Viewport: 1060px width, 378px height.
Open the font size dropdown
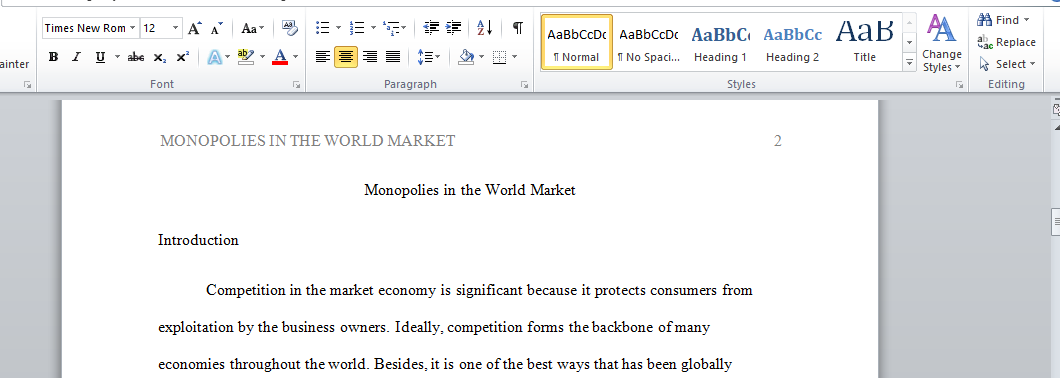(x=176, y=28)
